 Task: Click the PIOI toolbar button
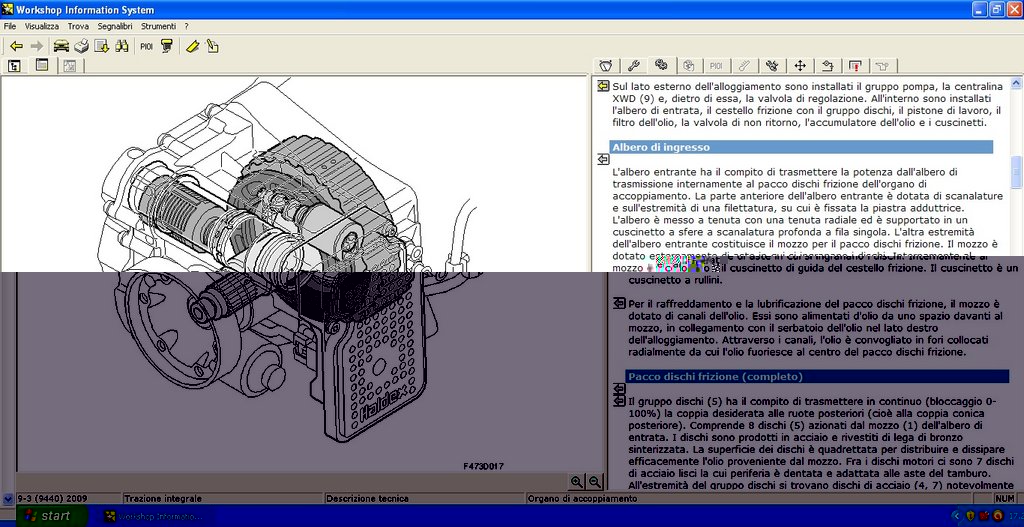(x=146, y=46)
